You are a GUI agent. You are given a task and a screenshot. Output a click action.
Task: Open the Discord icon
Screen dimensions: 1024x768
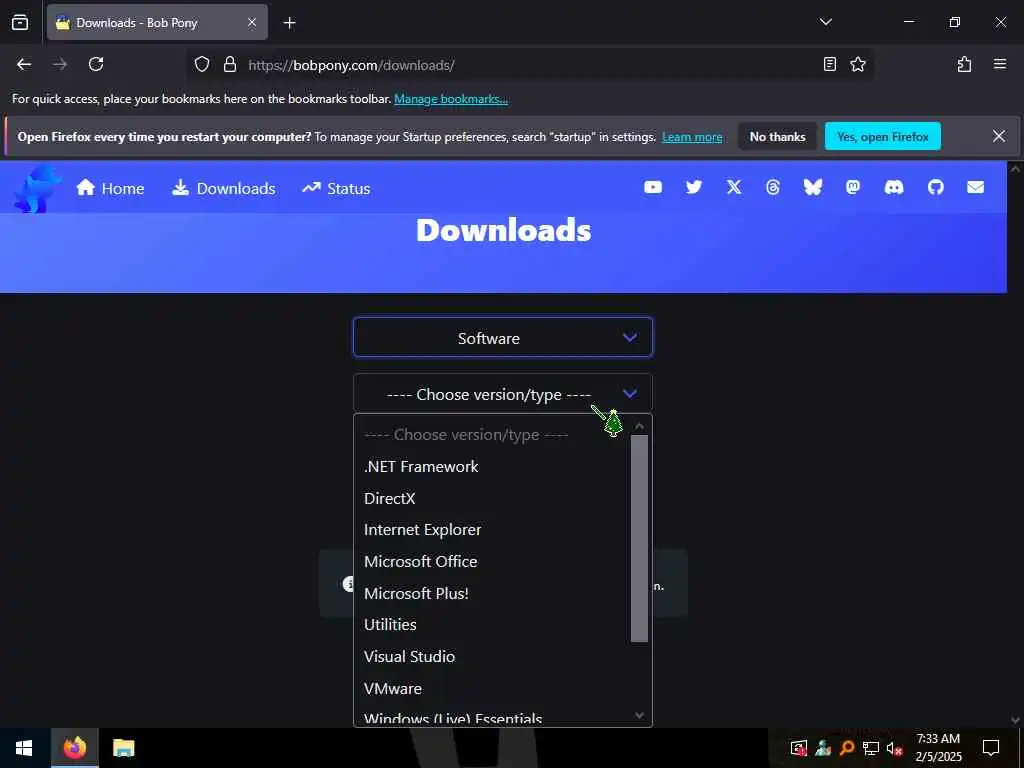point(893,187)
